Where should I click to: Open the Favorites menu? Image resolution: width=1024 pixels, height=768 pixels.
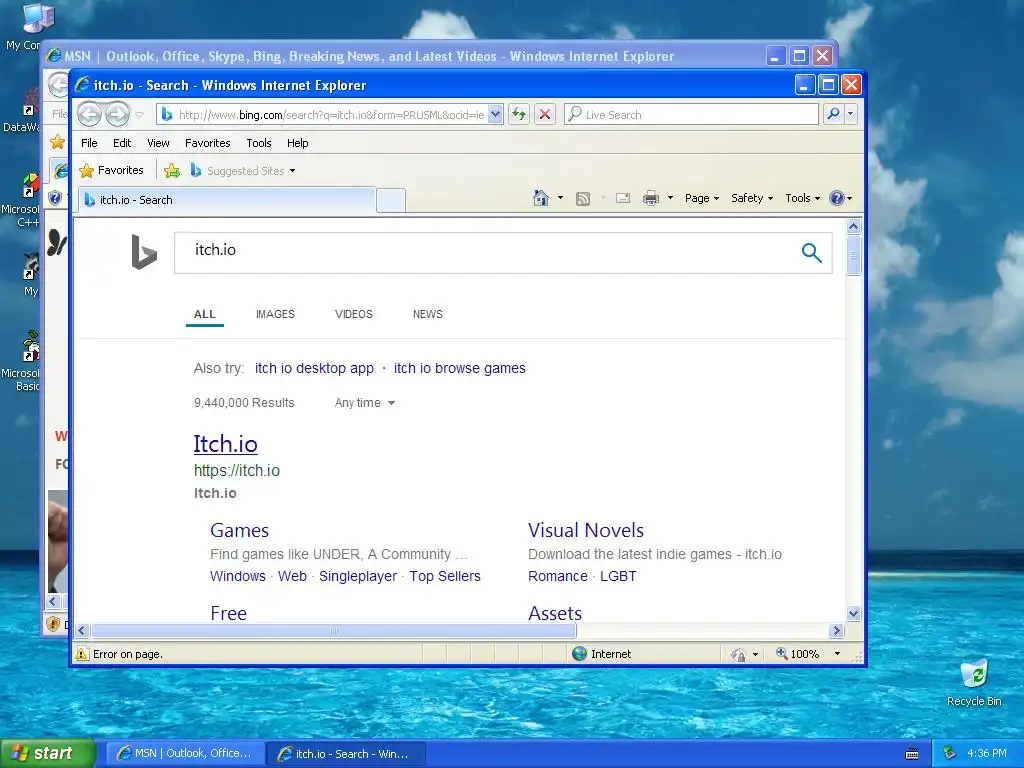208,143
